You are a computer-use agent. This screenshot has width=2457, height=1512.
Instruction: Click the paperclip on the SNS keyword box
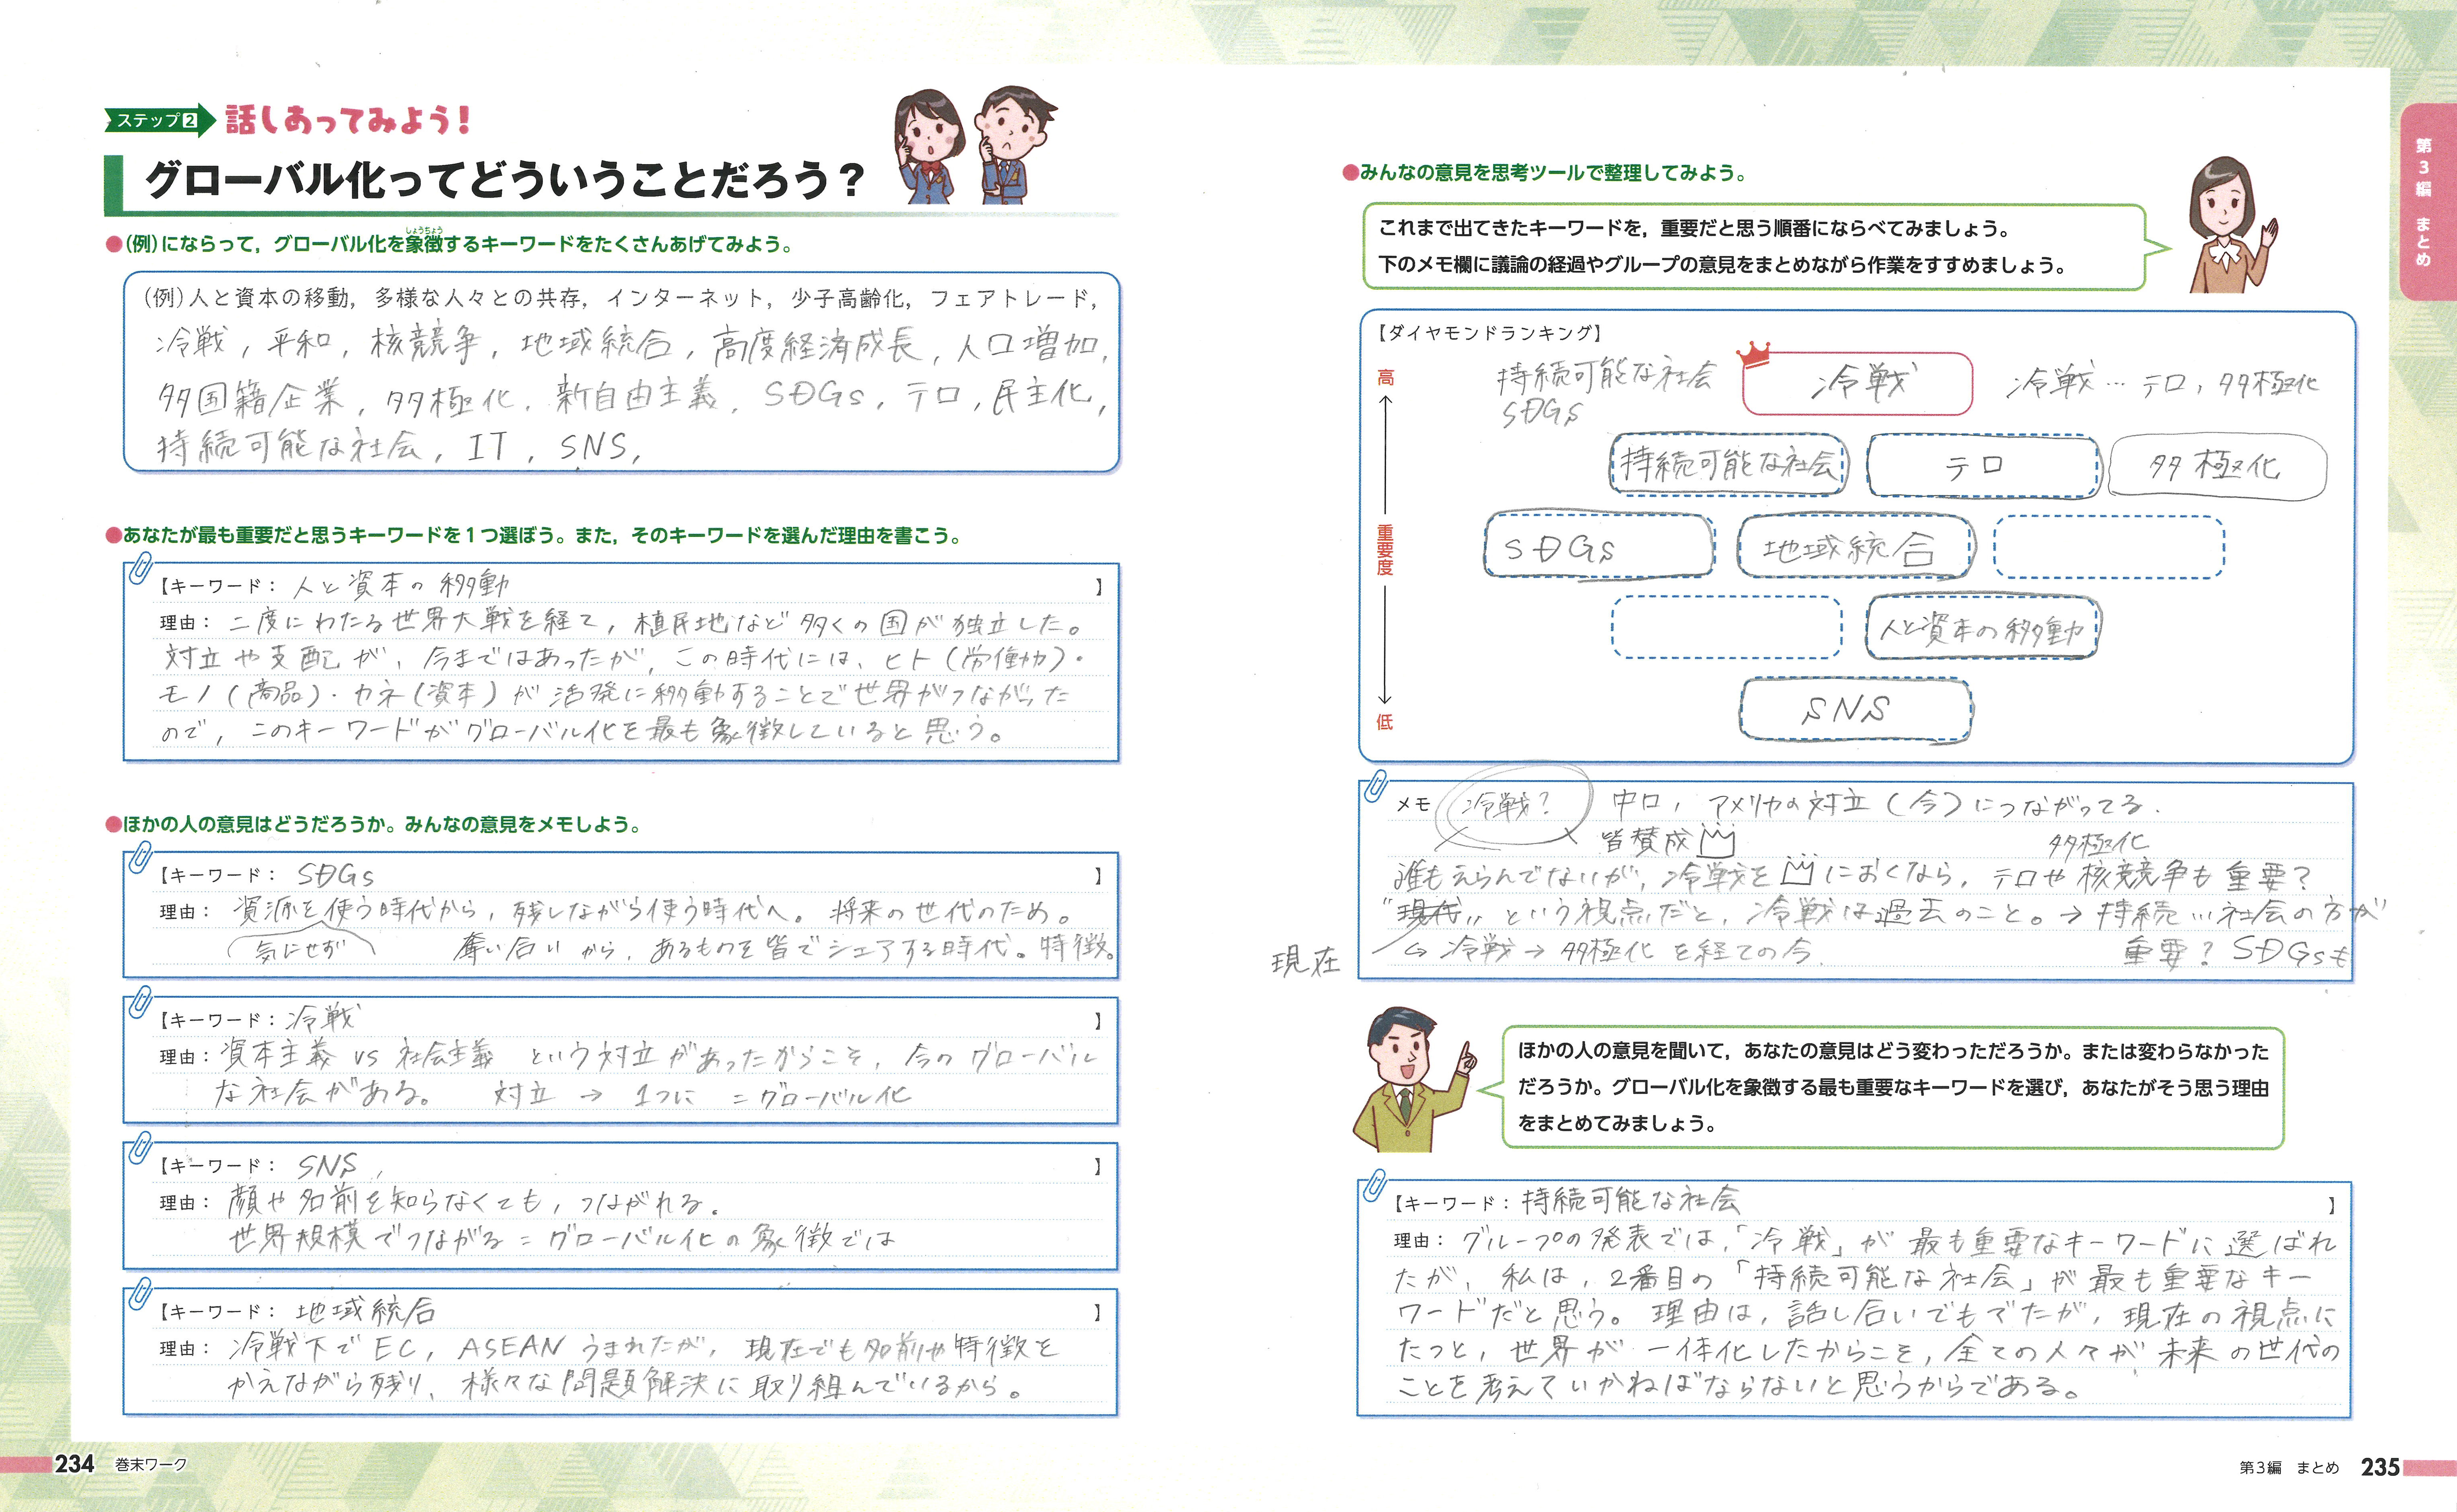140,1148
